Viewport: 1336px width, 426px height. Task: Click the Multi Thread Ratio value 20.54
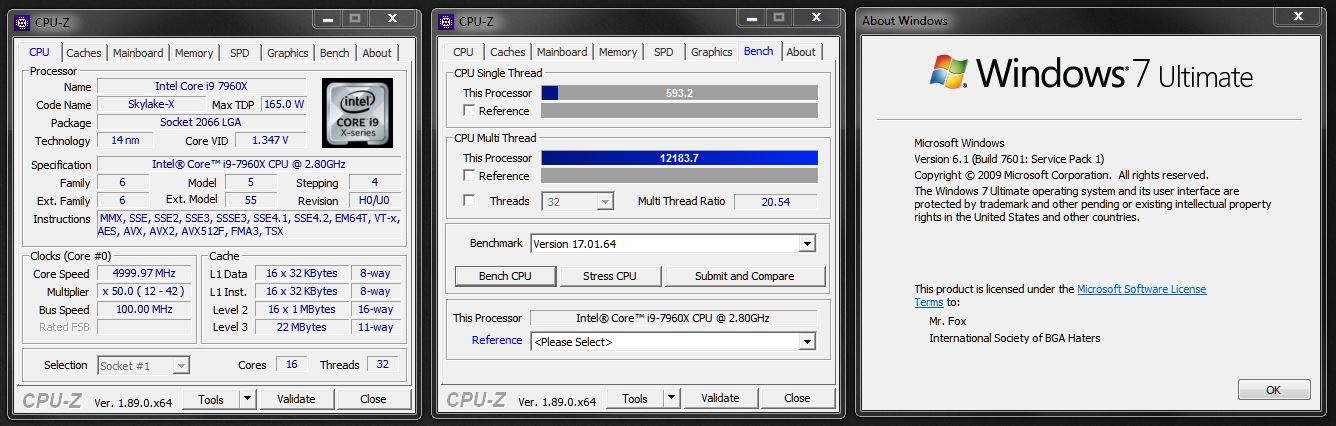click(x=775, y=201)
